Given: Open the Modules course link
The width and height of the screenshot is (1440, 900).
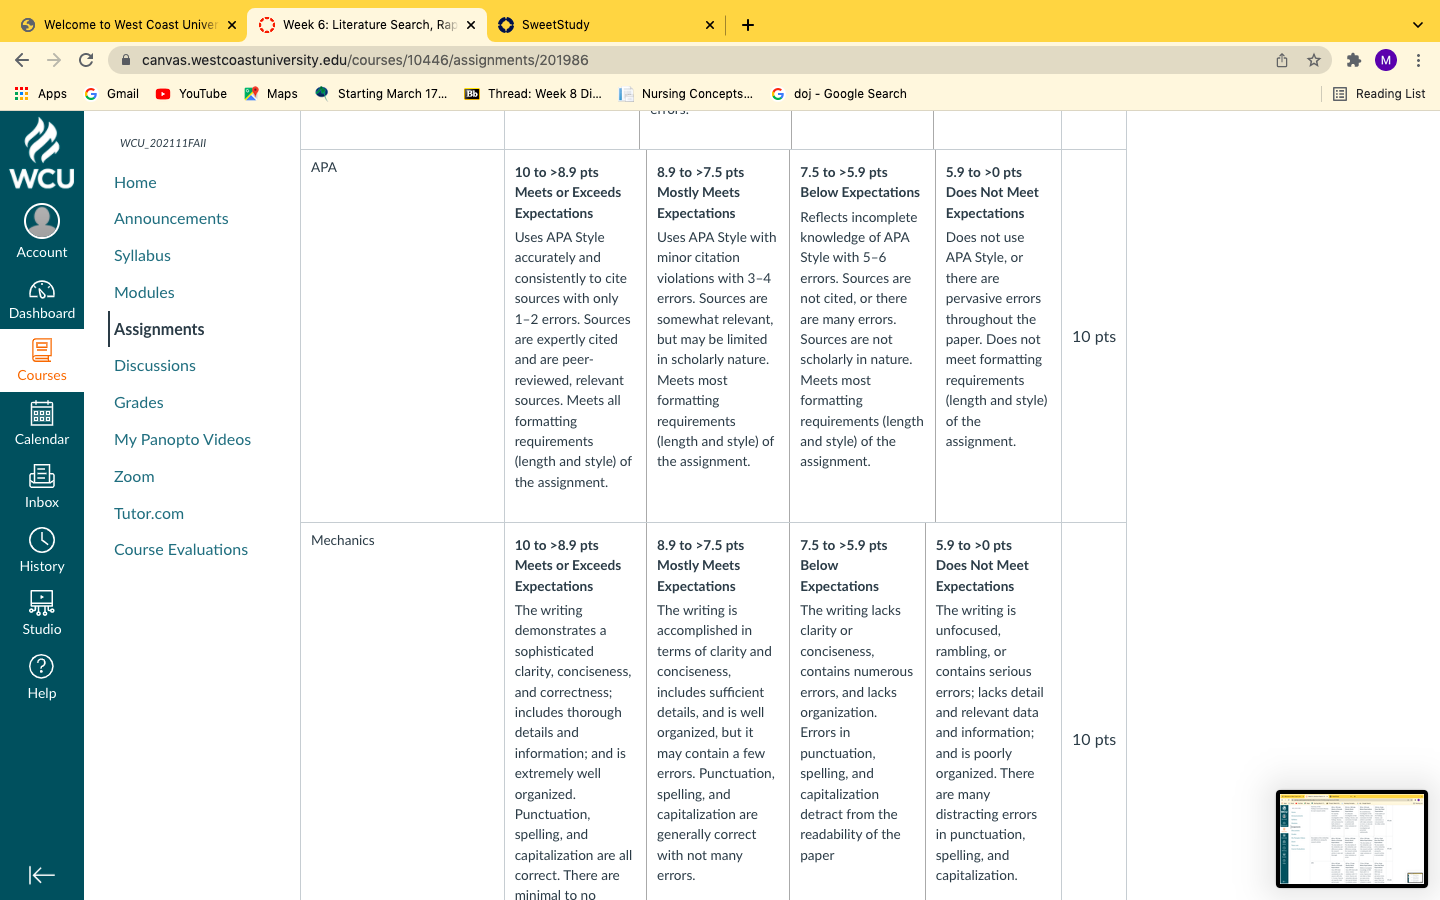Looking at the screenshot, I should pos(144,292).
